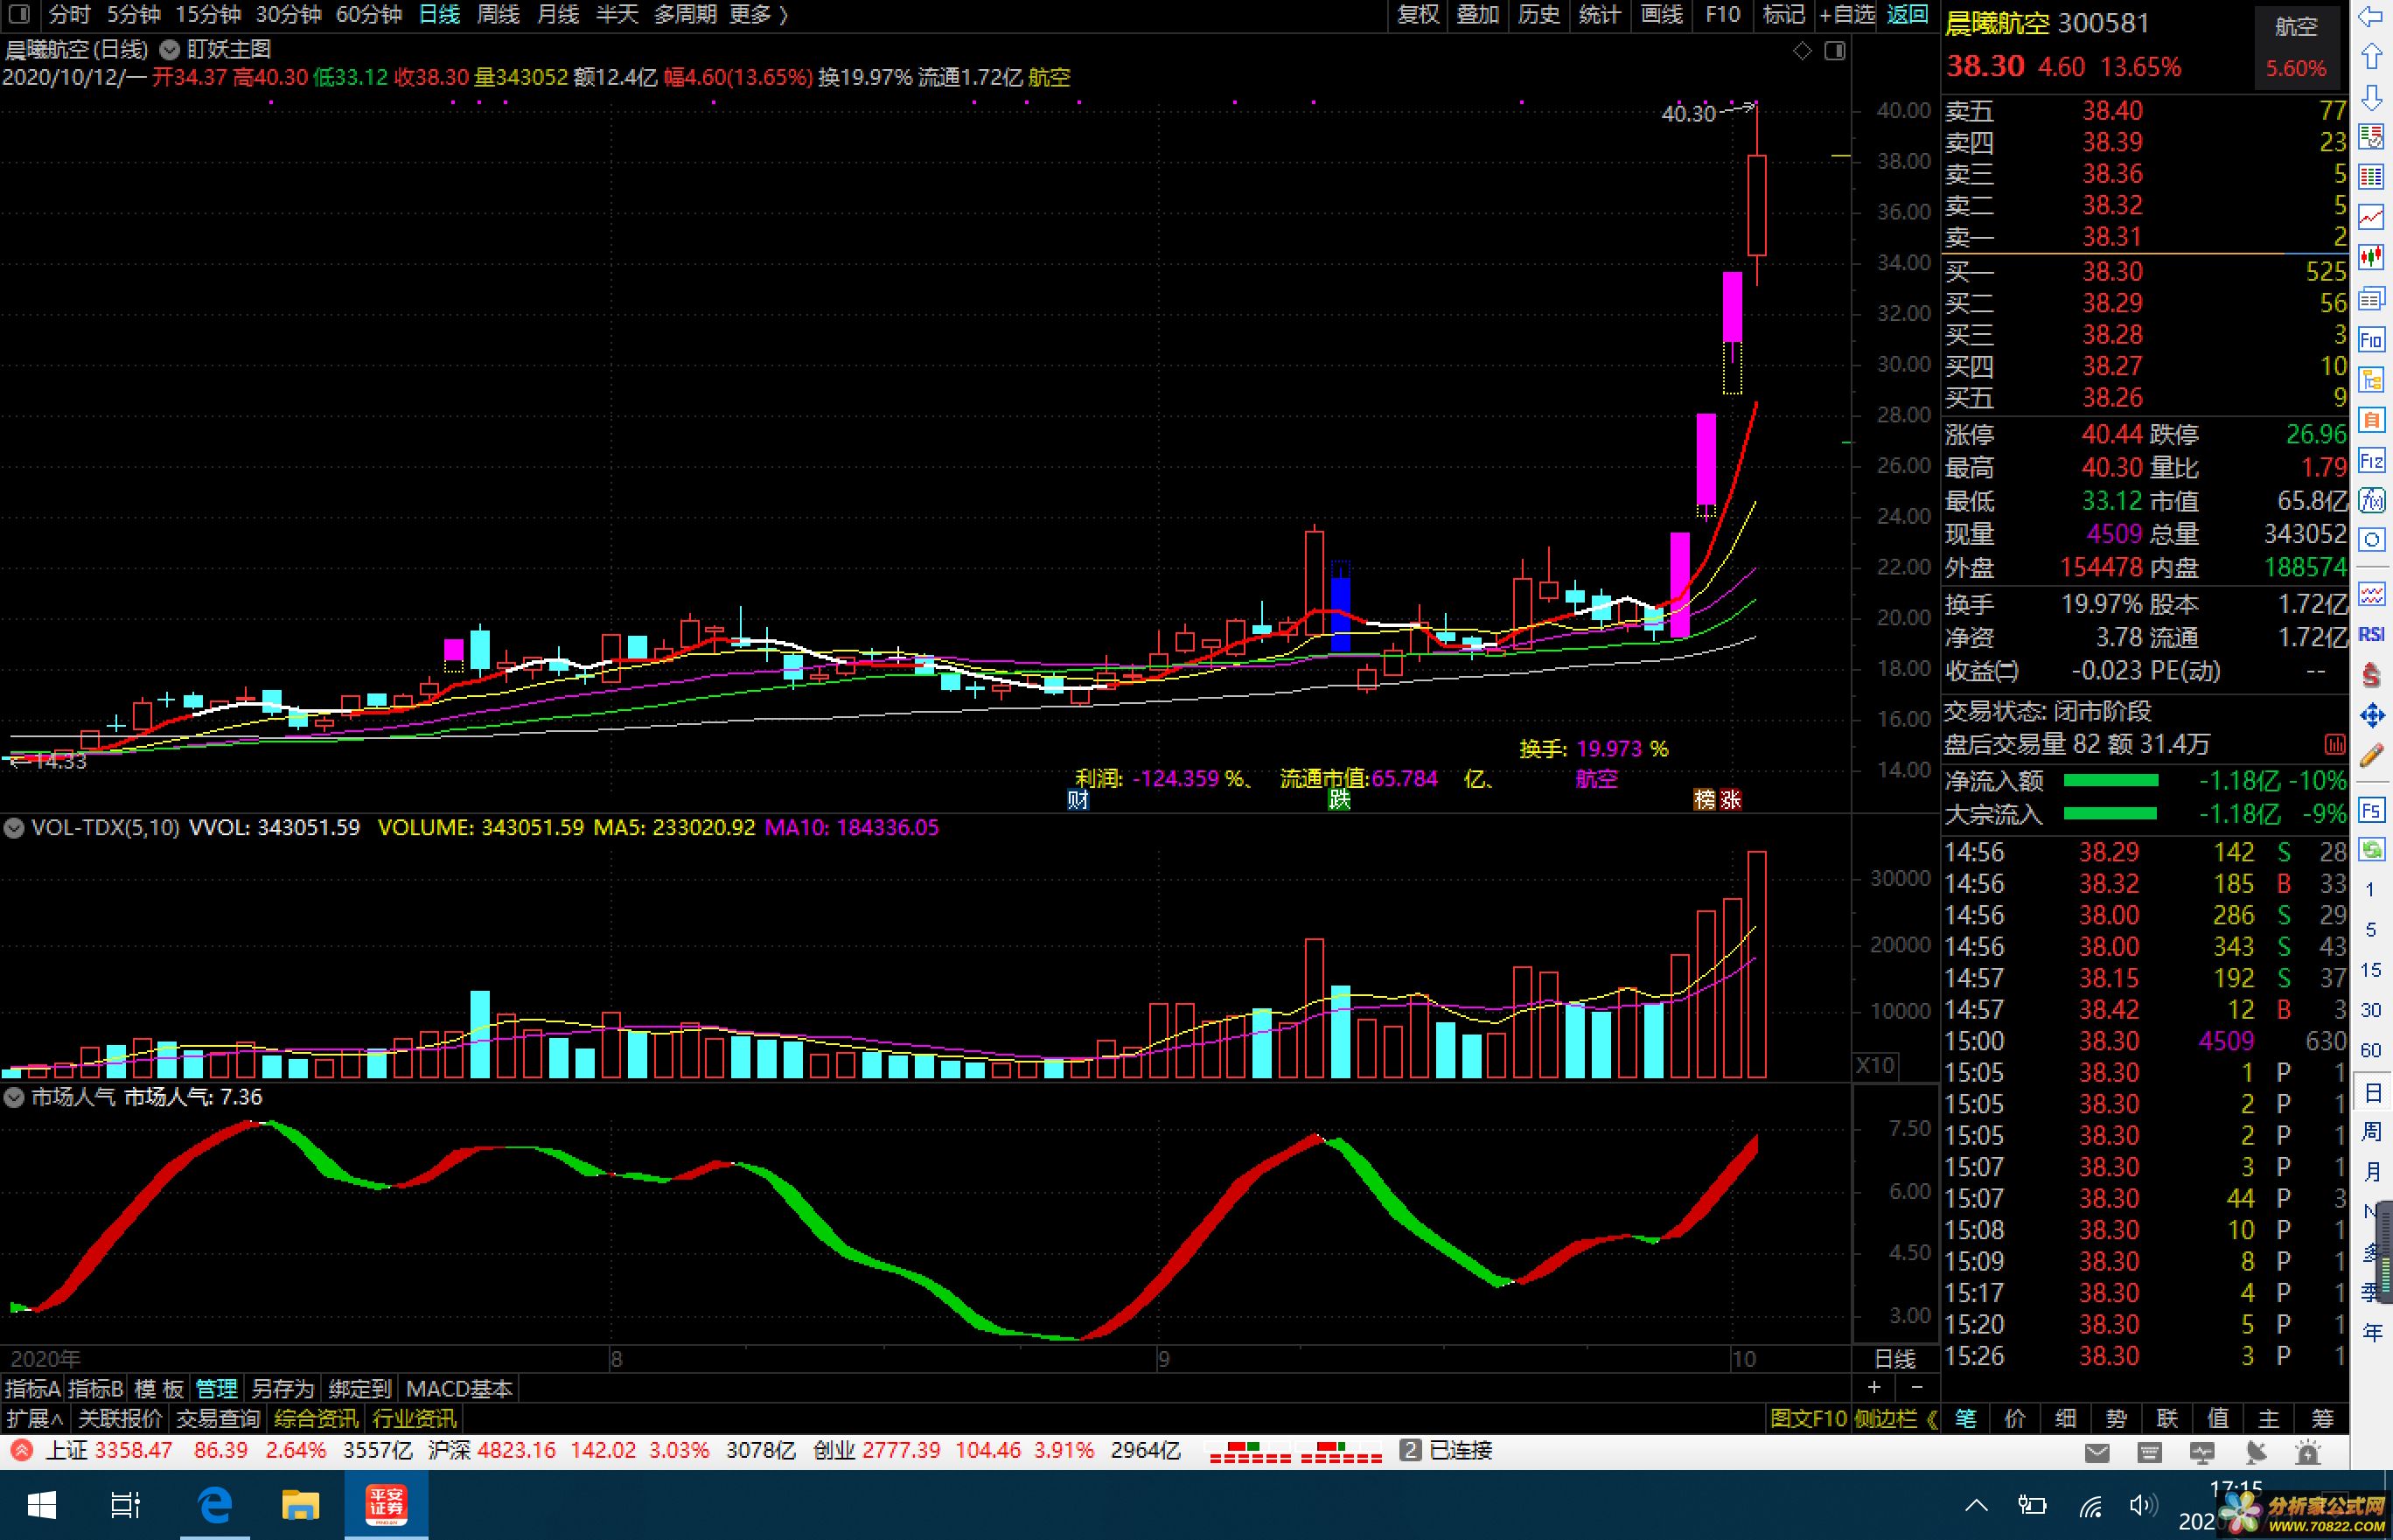Switch sidebar period to 5 minutes
This screenshot has width=2393, height=1540.
(2370, 929)
